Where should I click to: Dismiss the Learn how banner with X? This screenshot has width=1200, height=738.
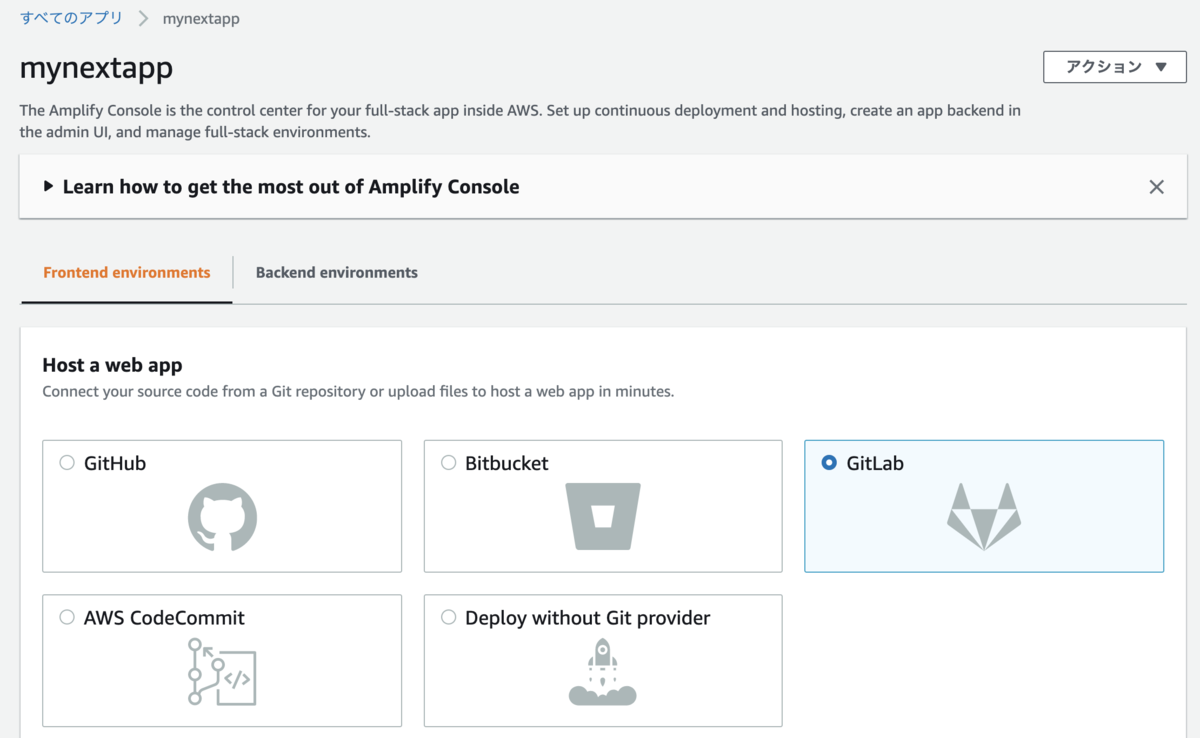click(1156, 187)
